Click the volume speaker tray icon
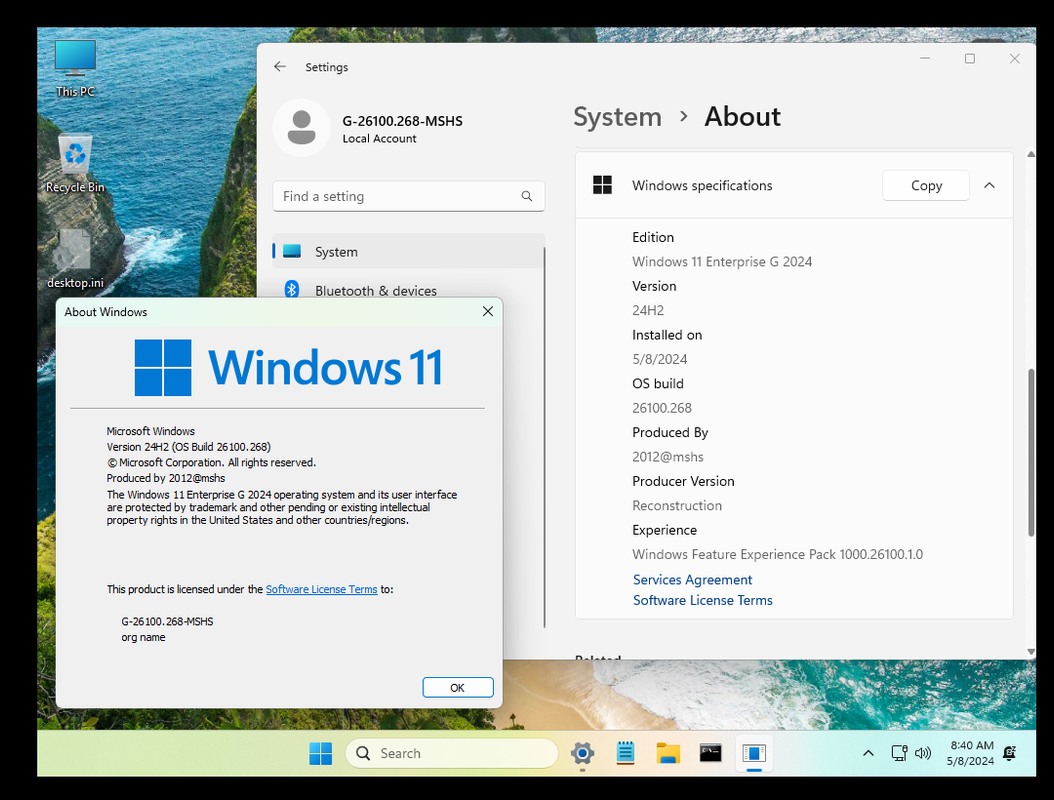 point(923,754)
